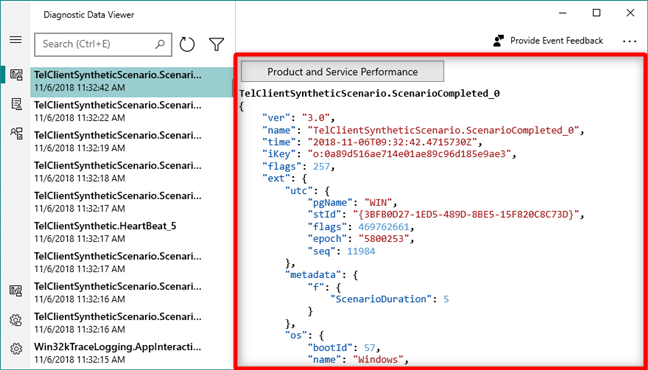Click the "stId" GUID value line
This screenshot has width=648, height=370.
point(446,215)
